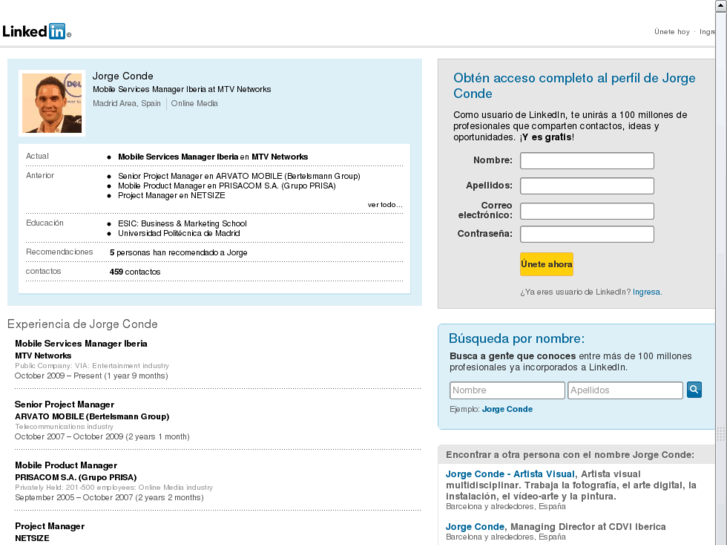Open the Ejemplo Jorge Conde link
Viewport: 727px width, 545px height.
pyautogui.click(x=507, y=409)
